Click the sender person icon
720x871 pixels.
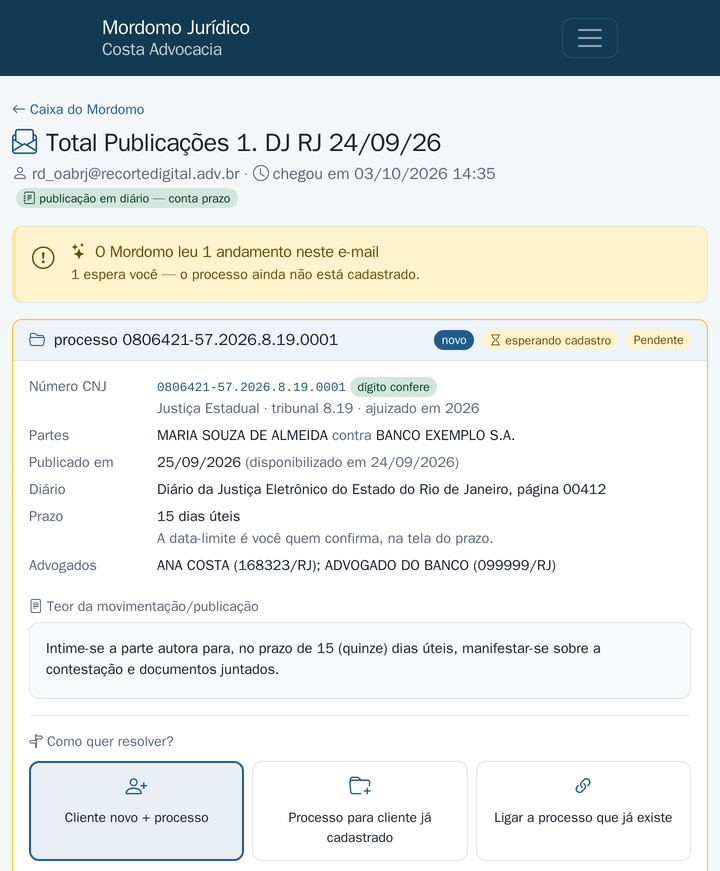19,174
